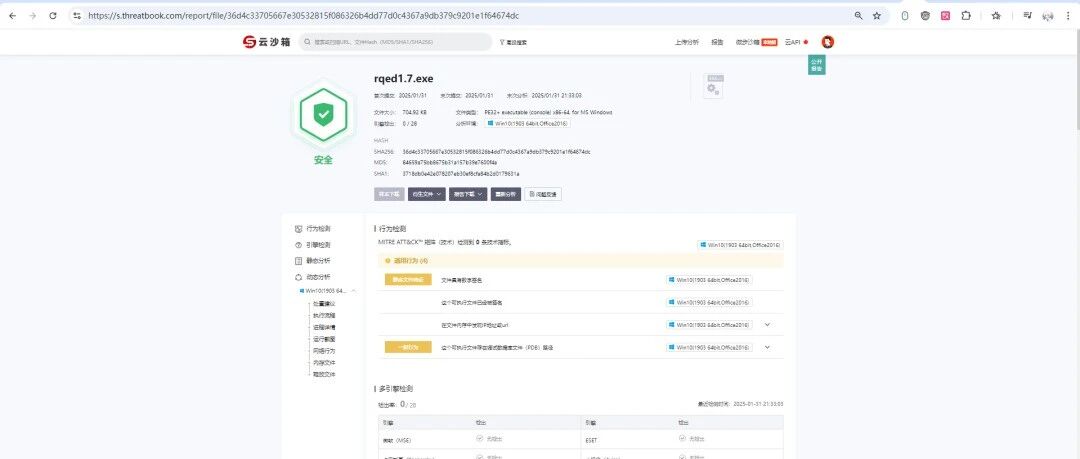
Task: Open 云API in the header
Action: [x=793, y=42]
